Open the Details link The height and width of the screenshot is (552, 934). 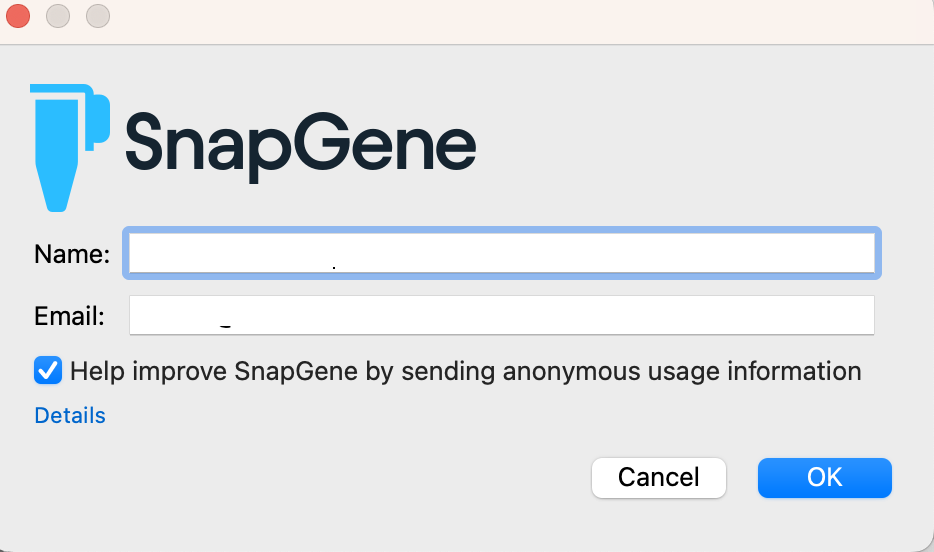[x=70, y=416]
